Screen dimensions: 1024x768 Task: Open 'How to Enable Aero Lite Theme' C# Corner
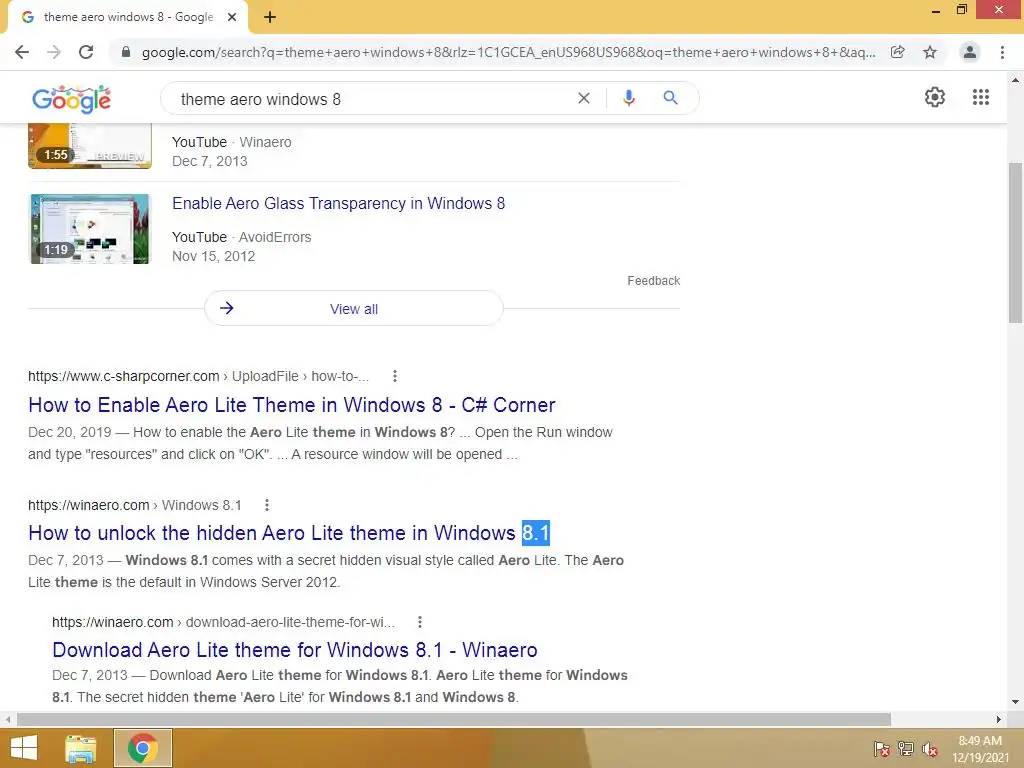point(291,405)
